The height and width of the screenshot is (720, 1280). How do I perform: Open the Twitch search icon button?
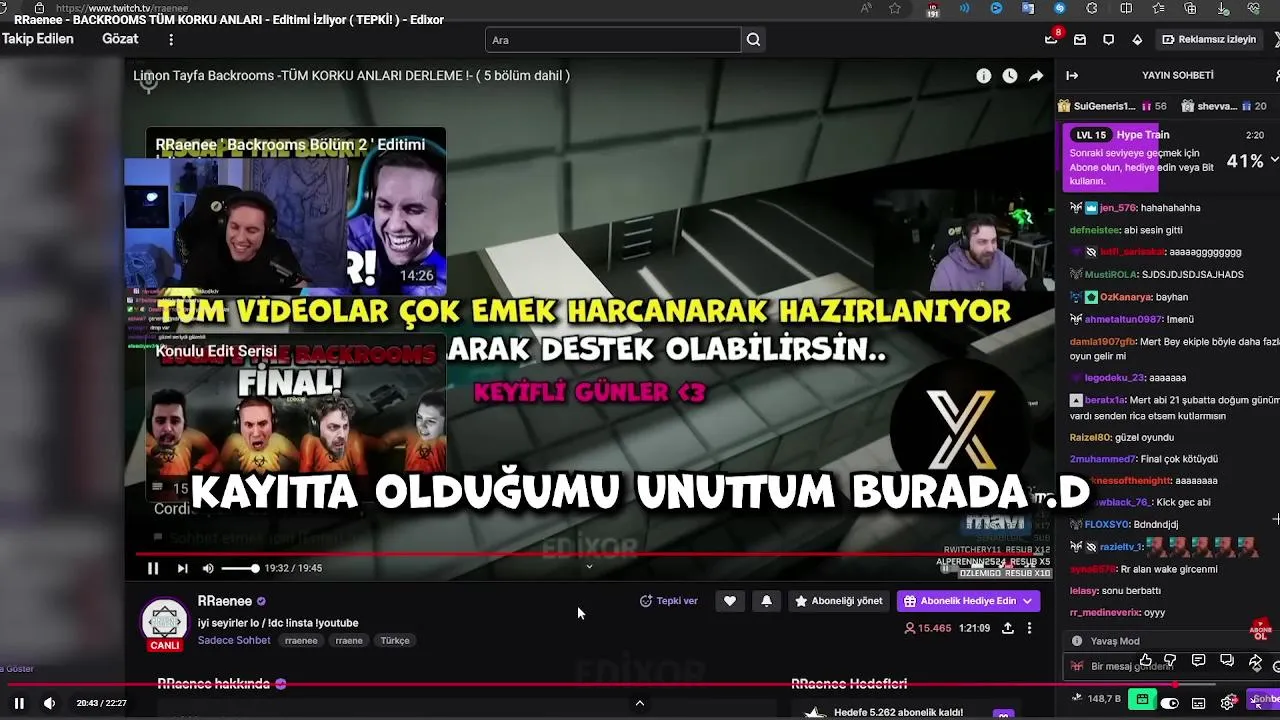[754, 40]
